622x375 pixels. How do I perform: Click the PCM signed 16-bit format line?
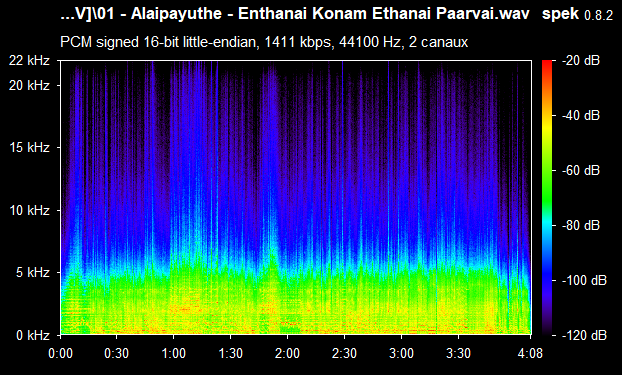(264, 42)
